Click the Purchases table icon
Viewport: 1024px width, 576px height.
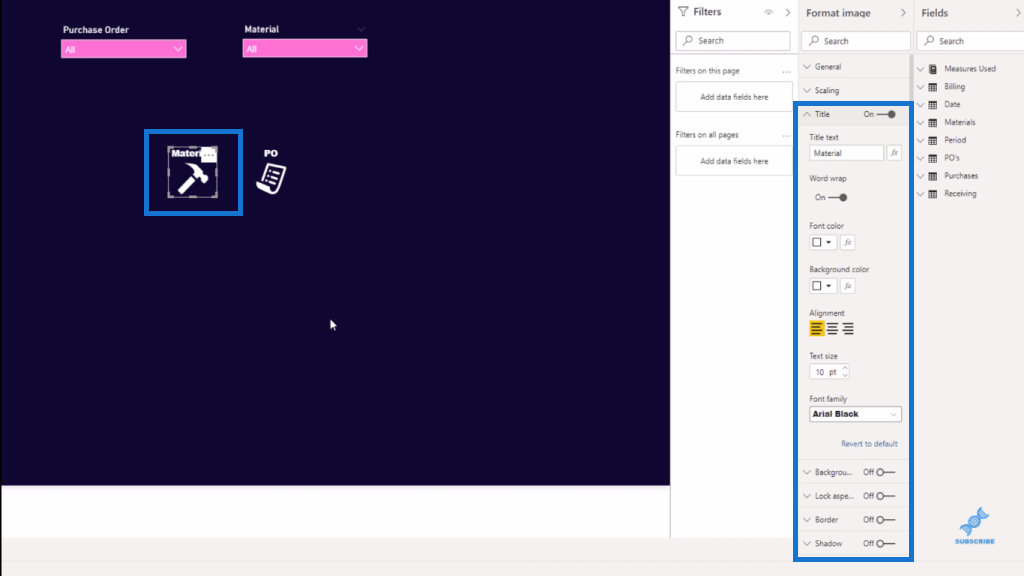(933, 176)
